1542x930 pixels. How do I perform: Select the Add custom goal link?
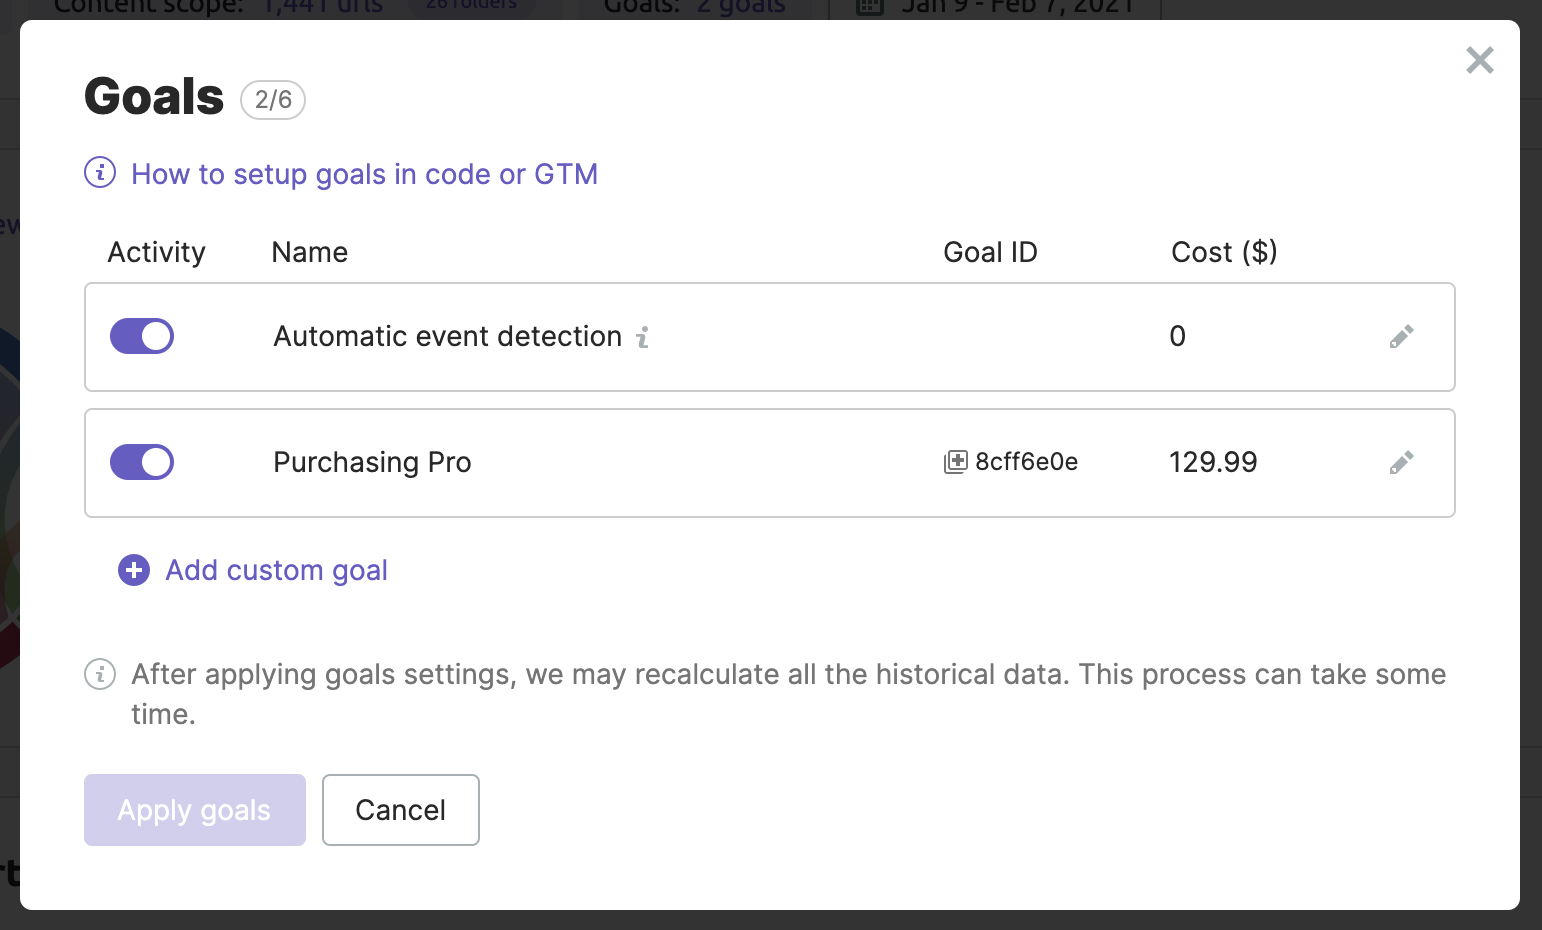276,570
